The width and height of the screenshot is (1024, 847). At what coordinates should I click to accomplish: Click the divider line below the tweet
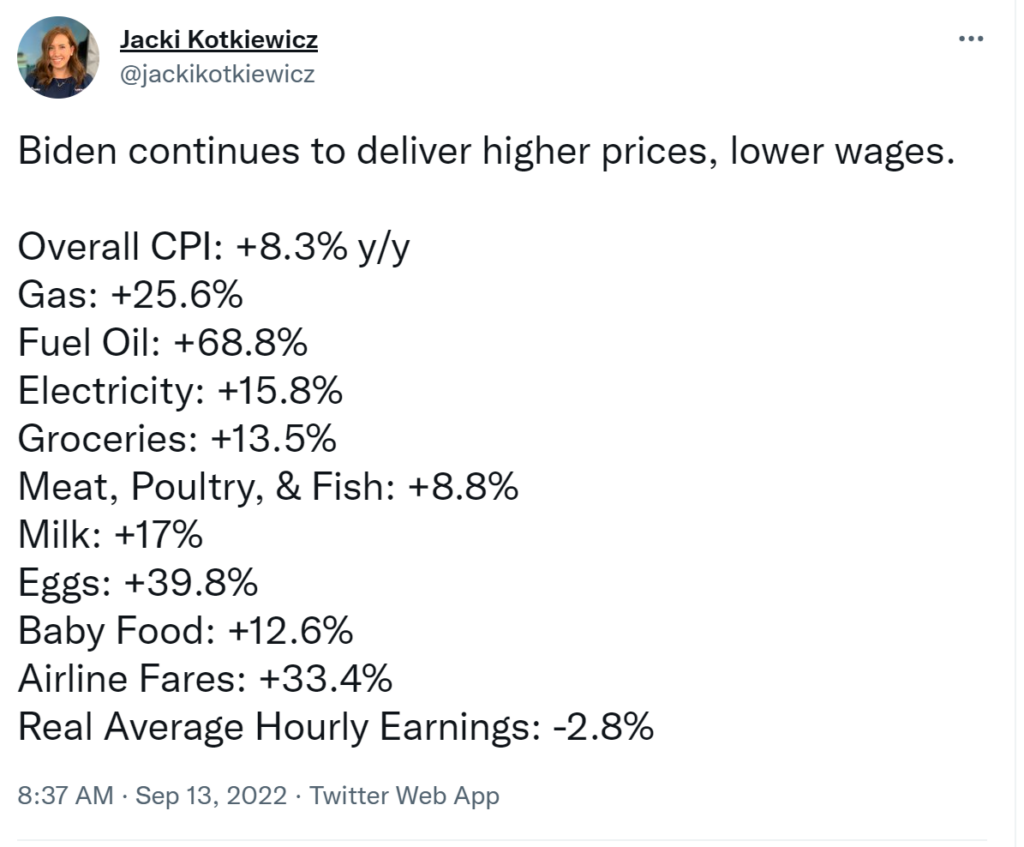click(502, 840)
